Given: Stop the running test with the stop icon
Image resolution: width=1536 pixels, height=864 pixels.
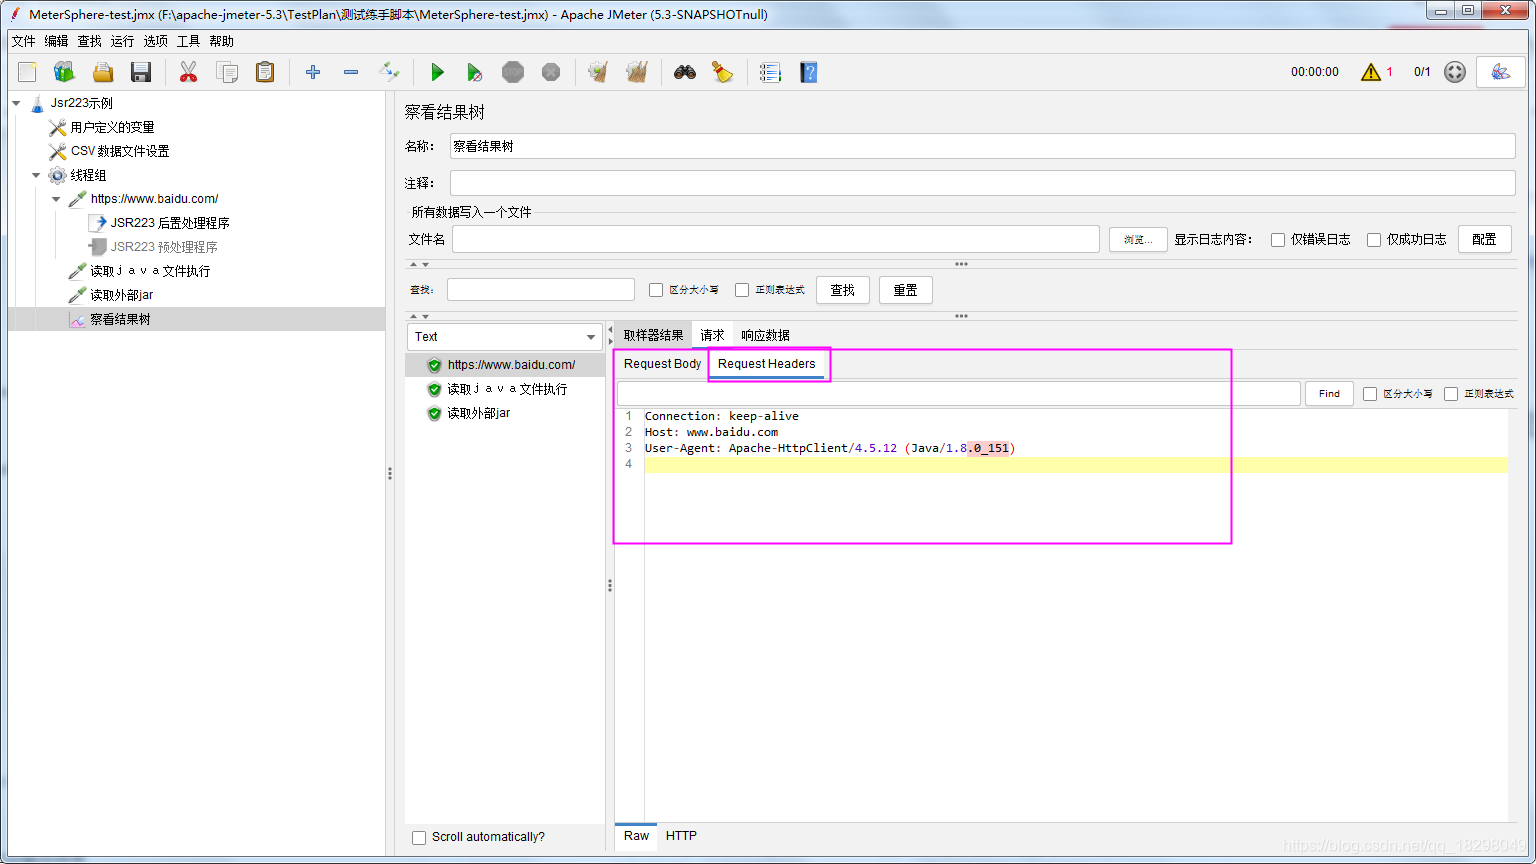Looking at the screenshot, I should [x=513, y=71].
